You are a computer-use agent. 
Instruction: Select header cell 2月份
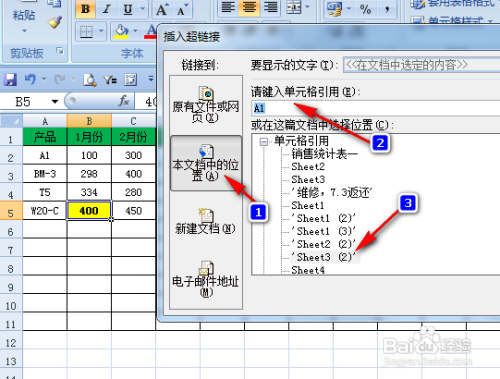[133, 137]
